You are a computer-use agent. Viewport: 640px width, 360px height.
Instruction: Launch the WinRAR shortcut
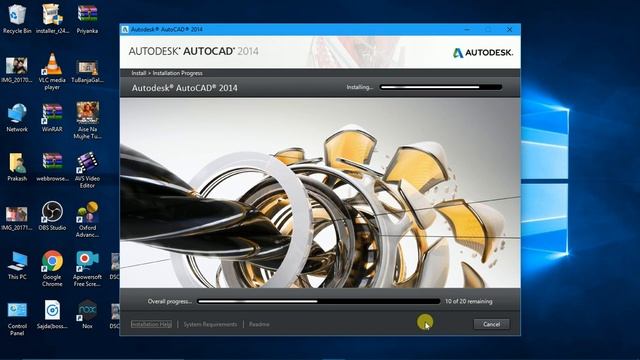tap(52, 118)
